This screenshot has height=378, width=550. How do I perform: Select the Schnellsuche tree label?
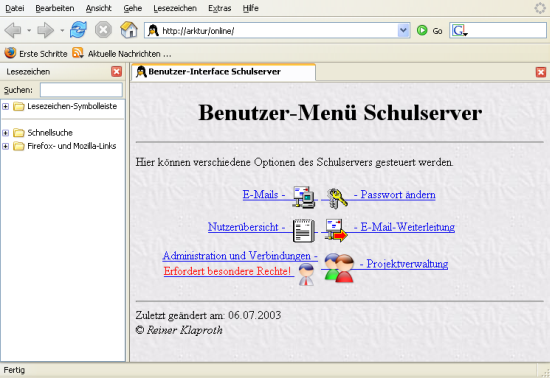coord(50,133)
